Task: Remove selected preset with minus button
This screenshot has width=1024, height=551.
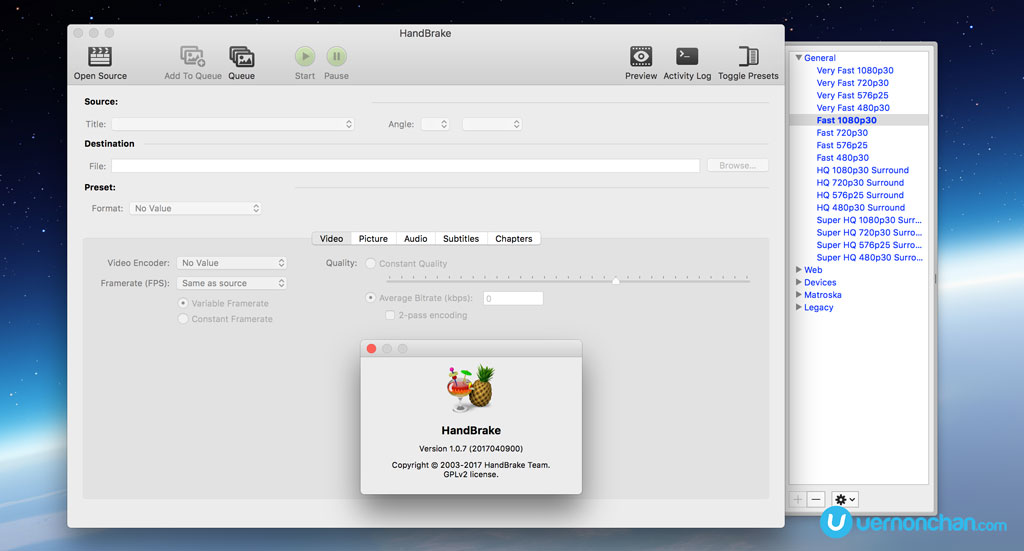Action: point(816,499)
